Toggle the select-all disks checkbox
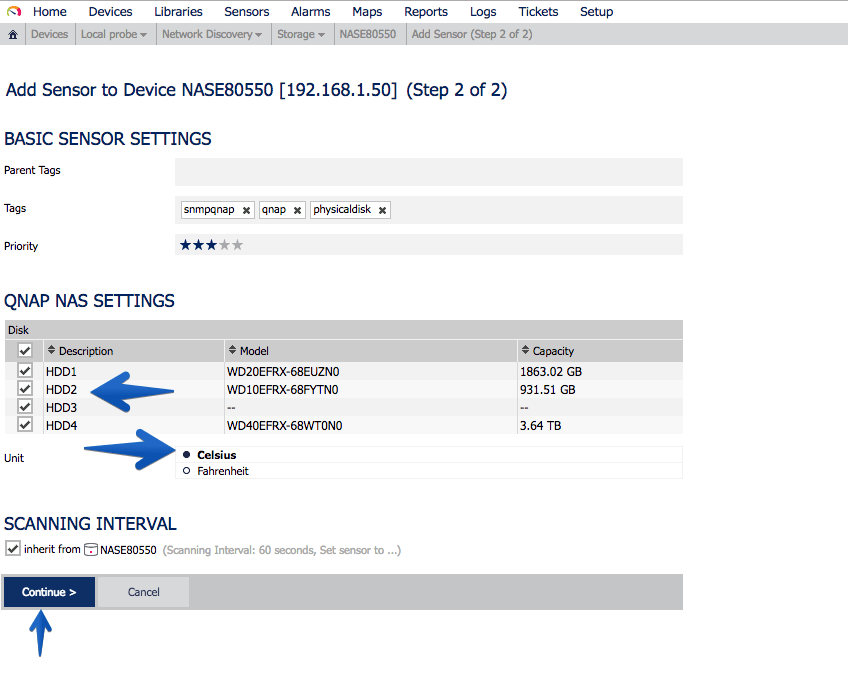Image resolution: width=848 pixels, height=677 pixels. click(x=24, y=350)
